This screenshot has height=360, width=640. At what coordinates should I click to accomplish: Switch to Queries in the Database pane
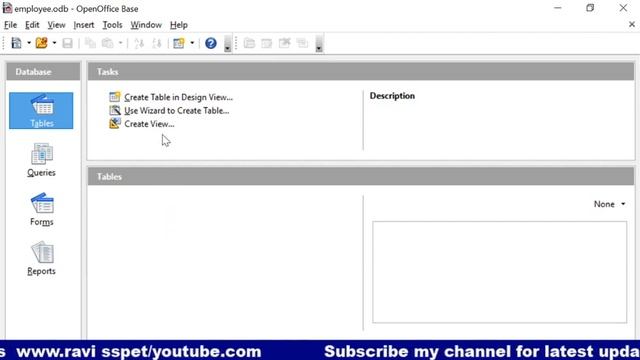tap(41, 160)
